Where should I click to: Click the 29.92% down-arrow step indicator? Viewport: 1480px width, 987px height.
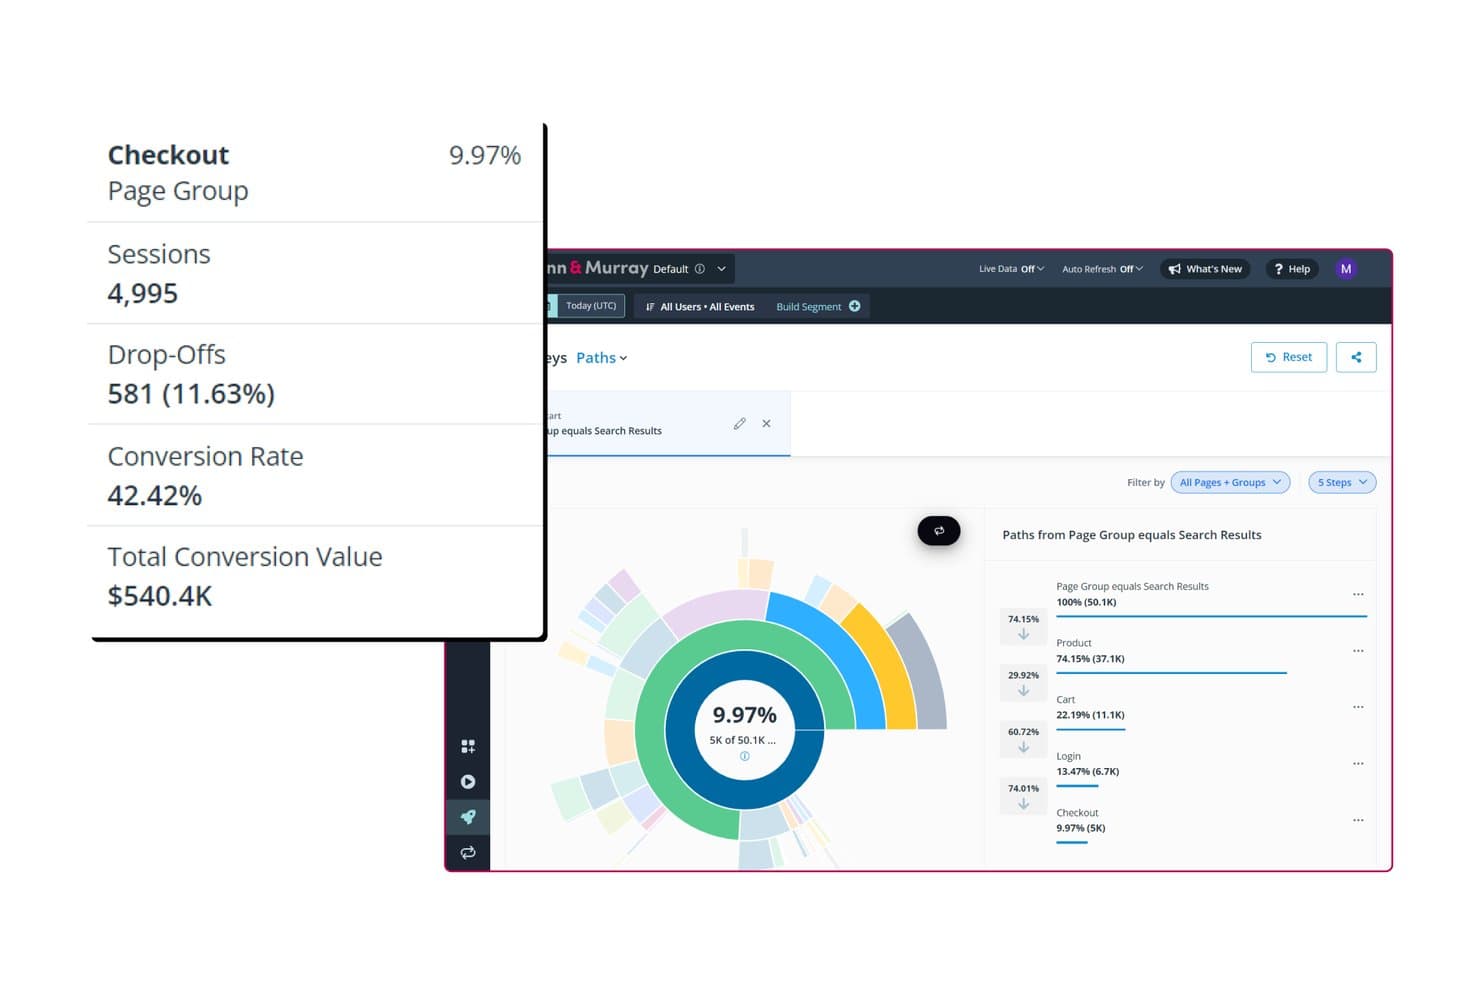(x=1023, y=683)
